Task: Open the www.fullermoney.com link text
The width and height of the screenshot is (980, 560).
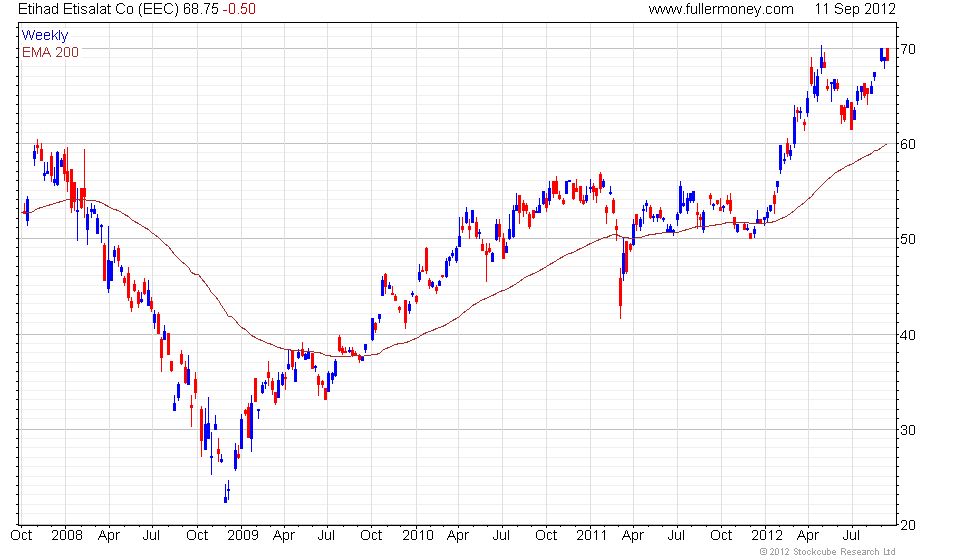Action: click(721, 9)
